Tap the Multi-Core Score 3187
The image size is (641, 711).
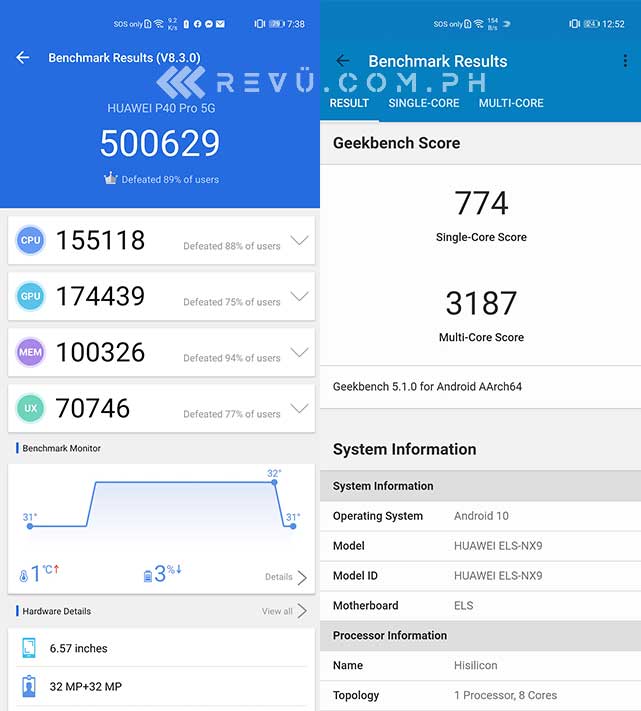[481, 303]
